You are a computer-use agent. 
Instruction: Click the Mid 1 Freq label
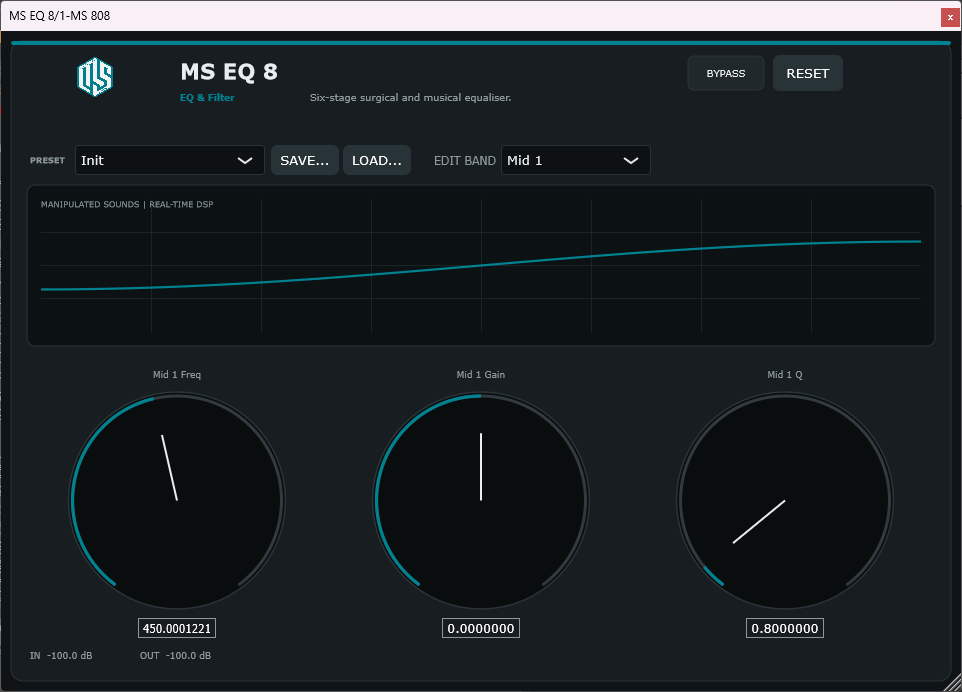pos(177,375)
